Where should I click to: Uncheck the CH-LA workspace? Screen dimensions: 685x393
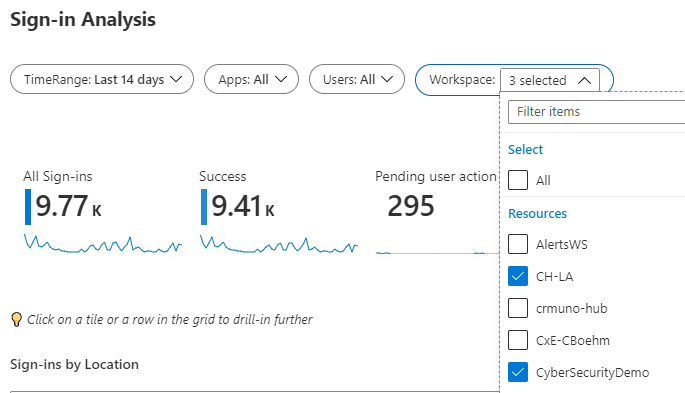518,276
